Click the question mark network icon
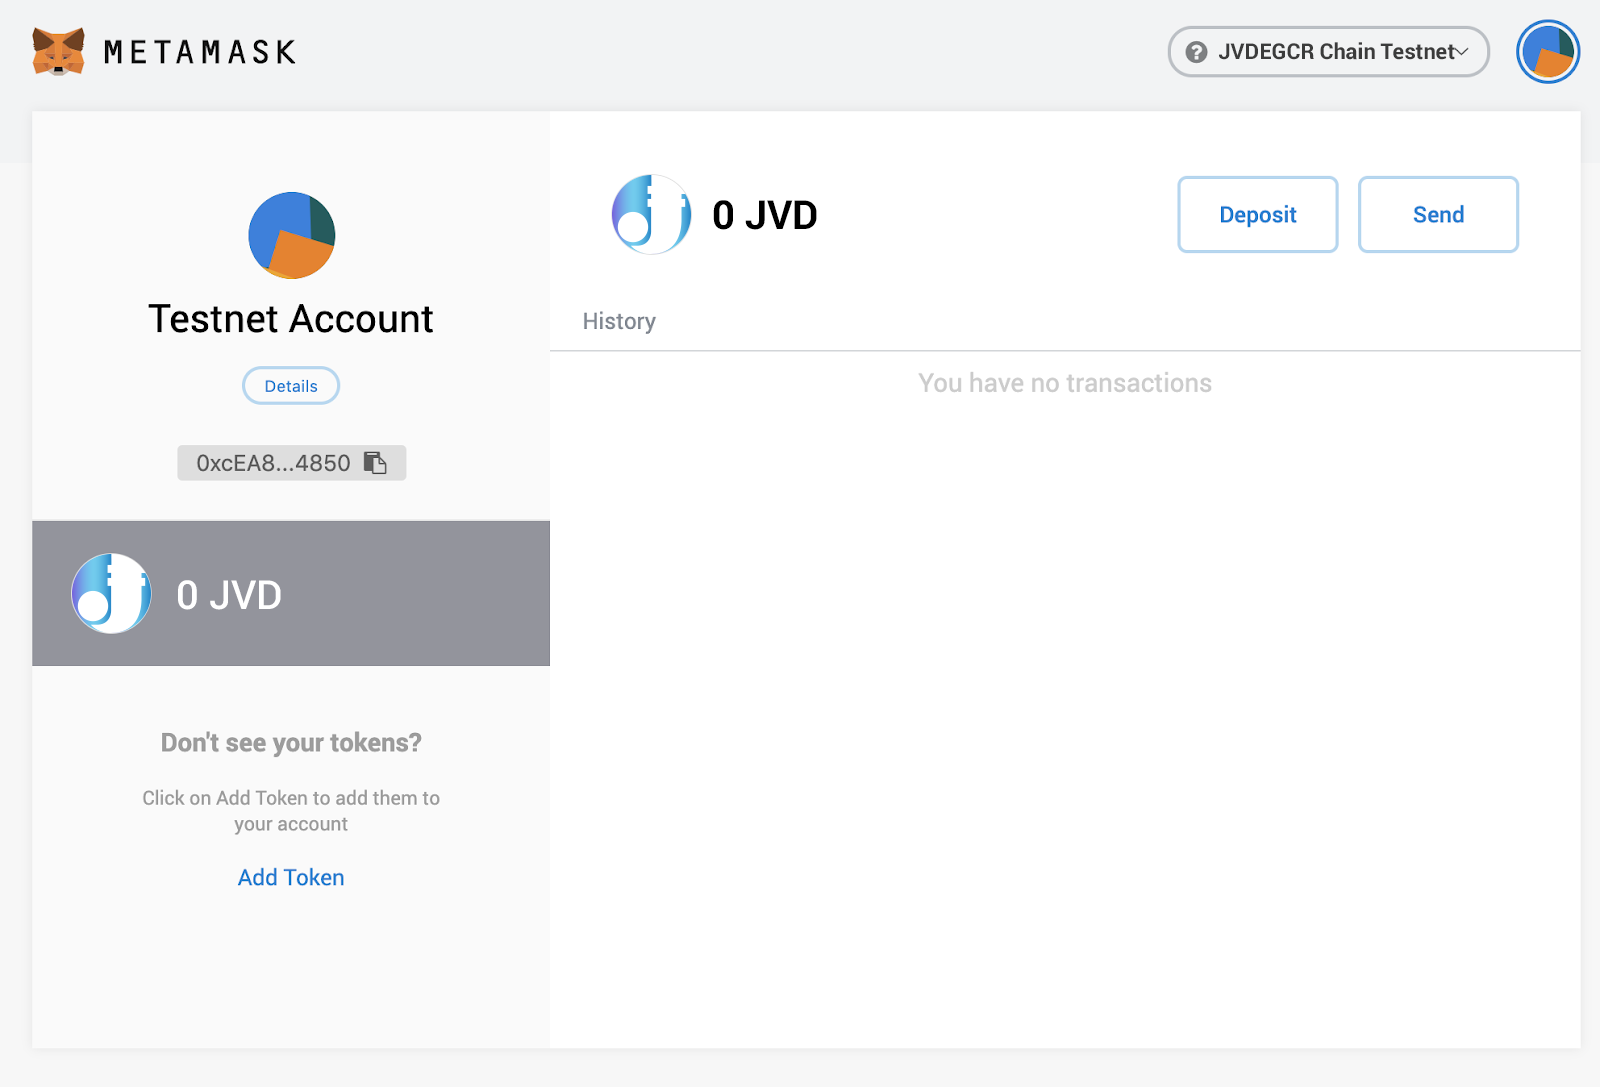 [1196, 52]
